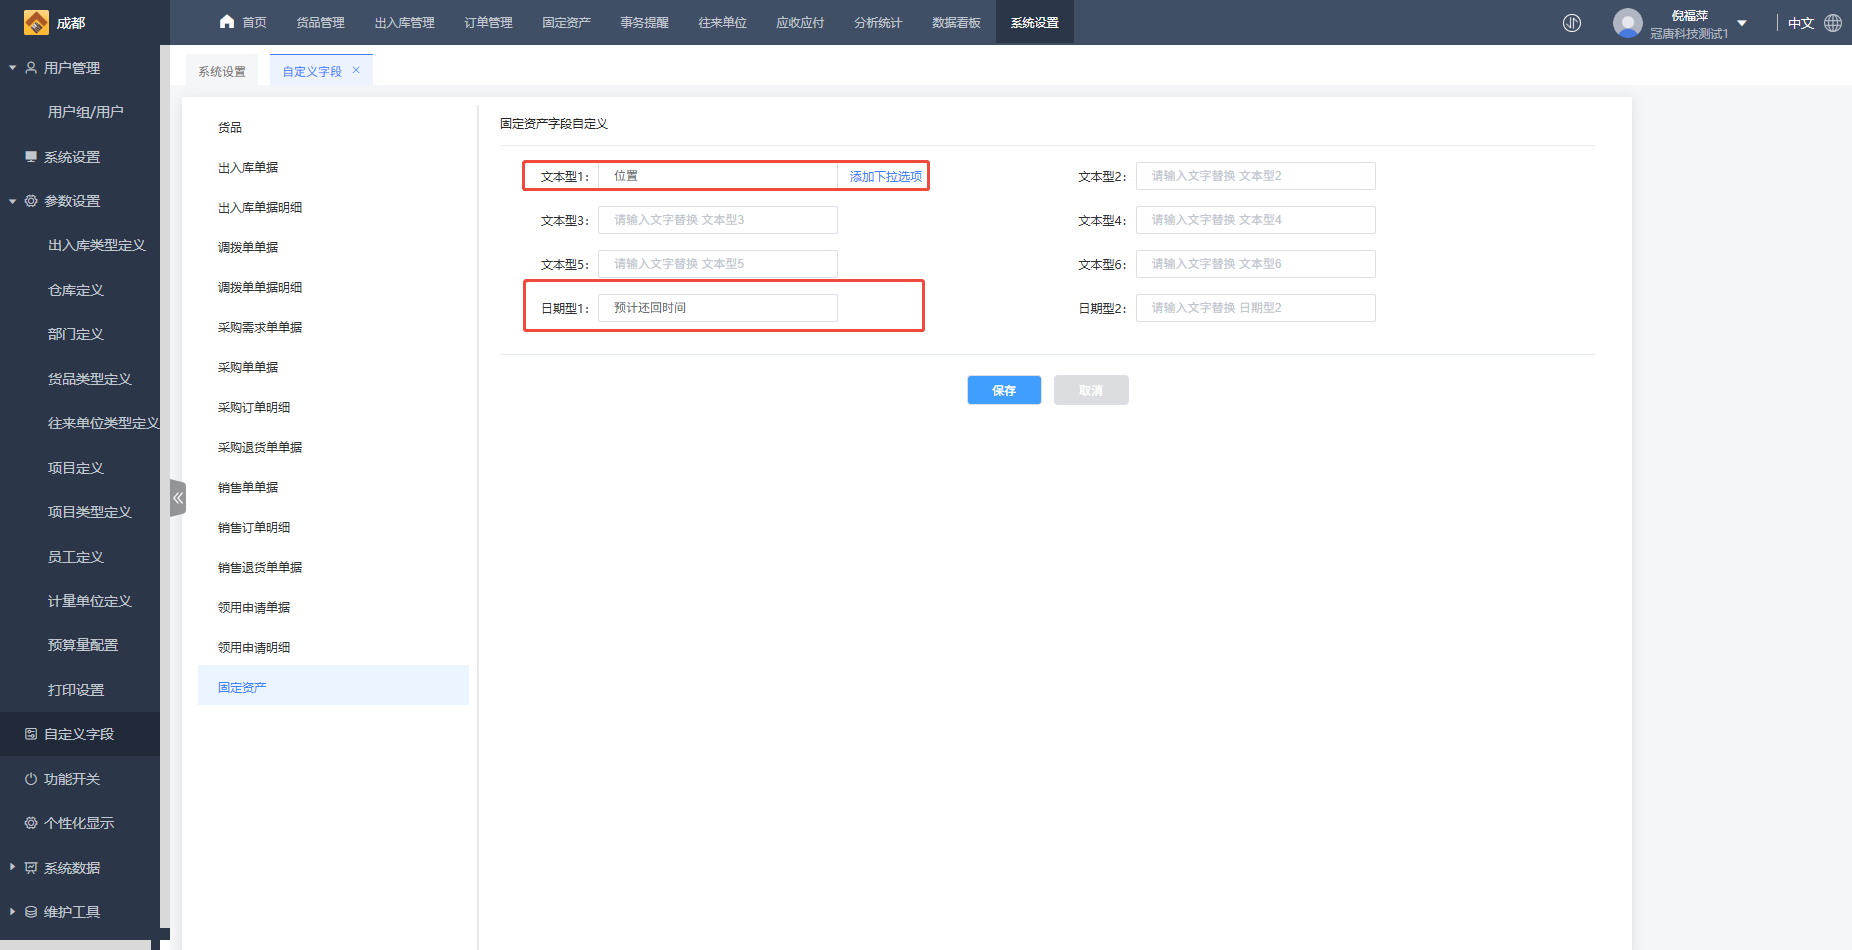1852x950 pixels.
Task: Switch to the 系统设置 page tab
Action: point(222,71)
